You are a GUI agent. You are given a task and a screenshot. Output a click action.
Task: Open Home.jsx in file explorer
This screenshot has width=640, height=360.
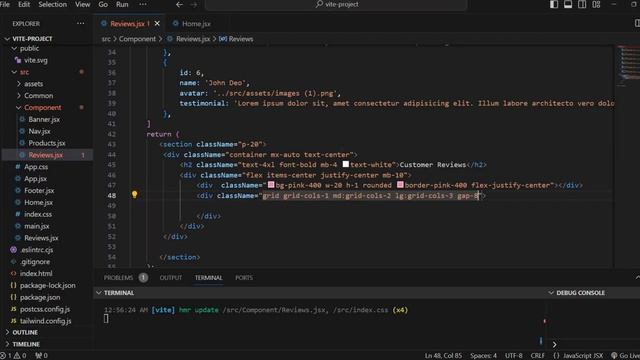tap(38, 202)
